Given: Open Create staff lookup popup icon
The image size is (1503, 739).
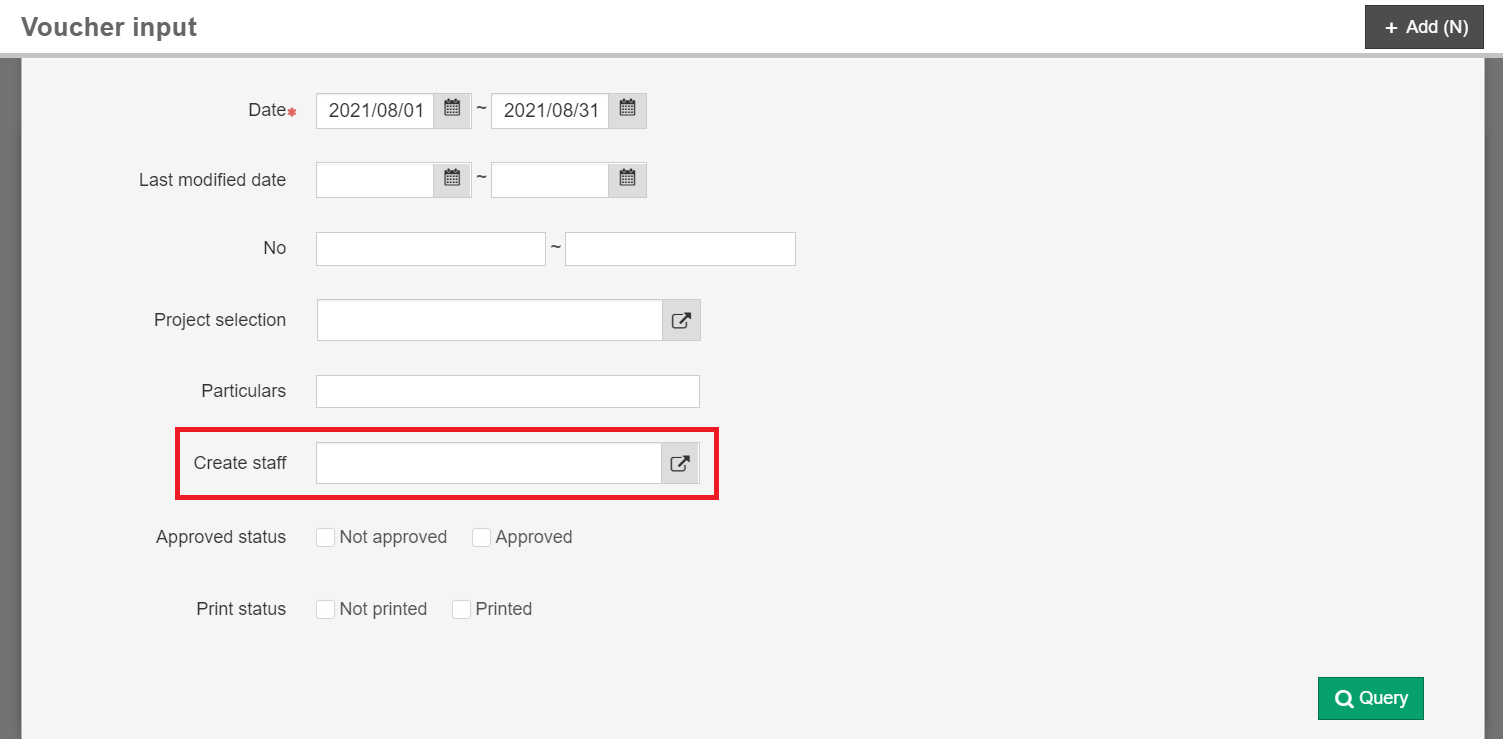Looking at the screenshot, I should [680, 464].
